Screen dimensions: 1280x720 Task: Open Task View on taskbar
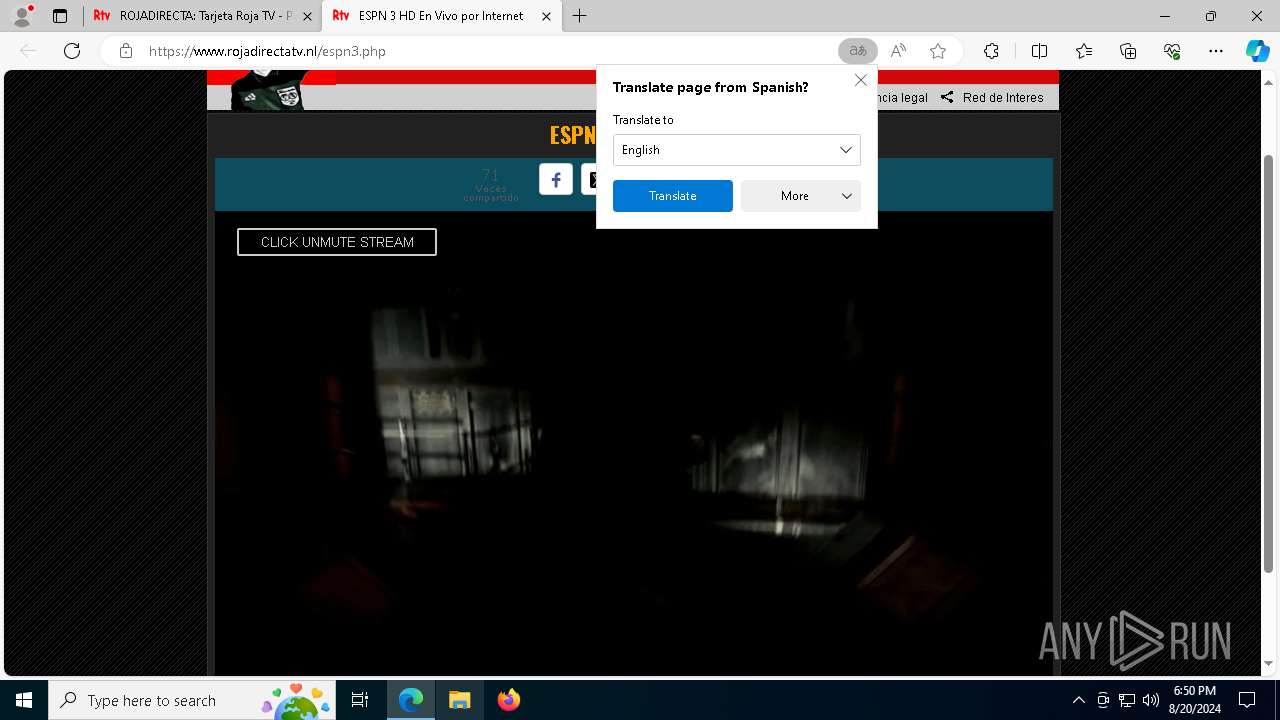pyautogui.click(x=360, y=700)
